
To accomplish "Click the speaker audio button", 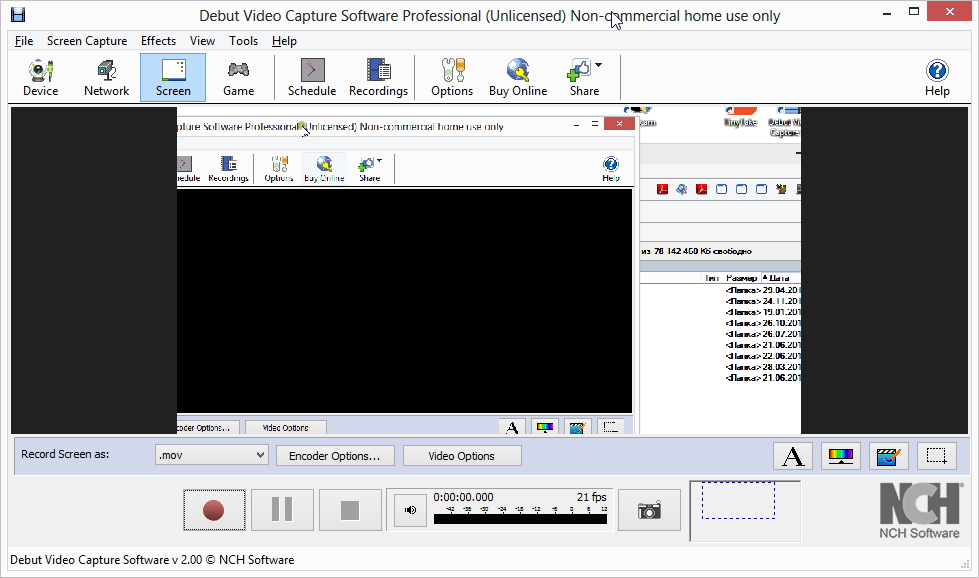I will pos(410,510).
